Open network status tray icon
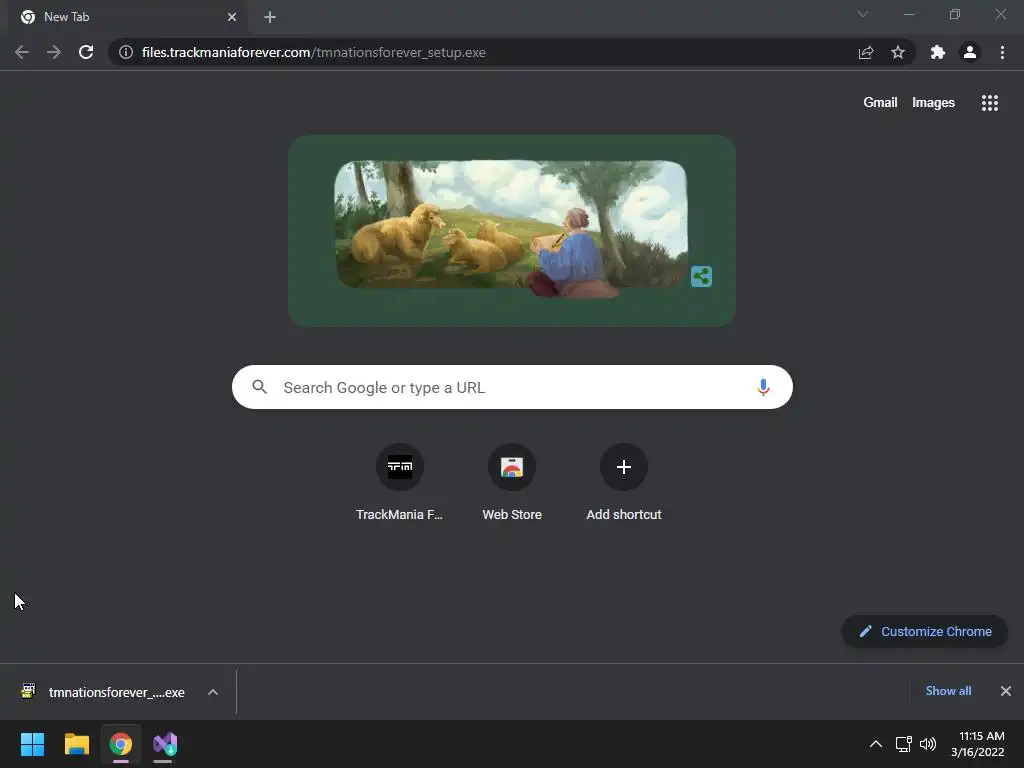This screenshot has width=1024, height=768. tap(903, 744)
